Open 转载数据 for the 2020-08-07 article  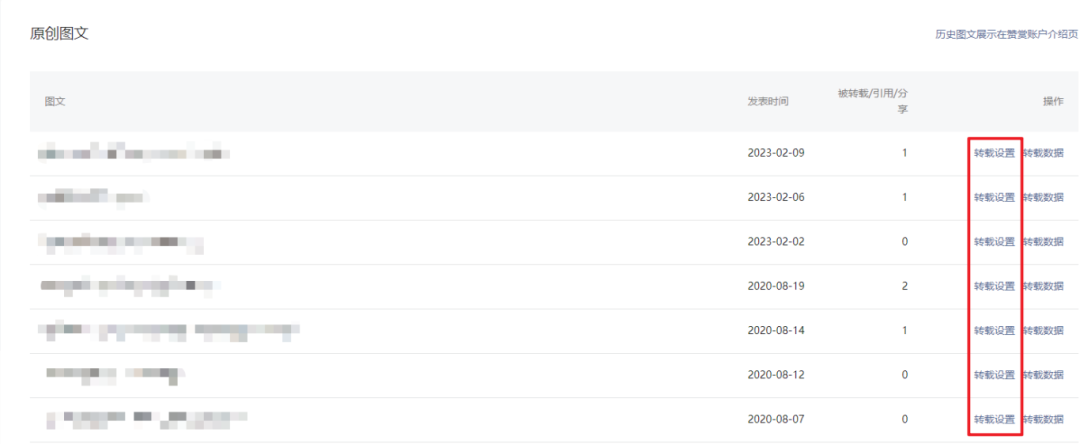coord(1043,419)
